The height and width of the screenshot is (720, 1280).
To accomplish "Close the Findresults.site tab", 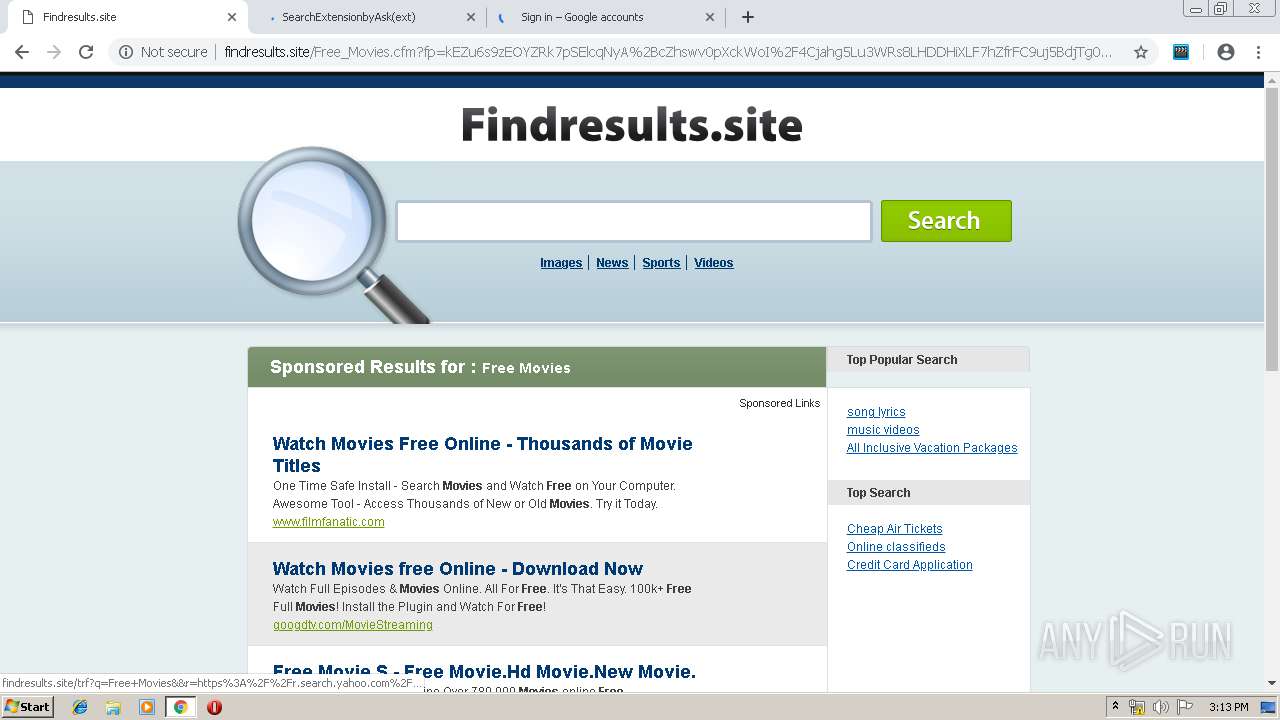I will click(x=232, y=17).
